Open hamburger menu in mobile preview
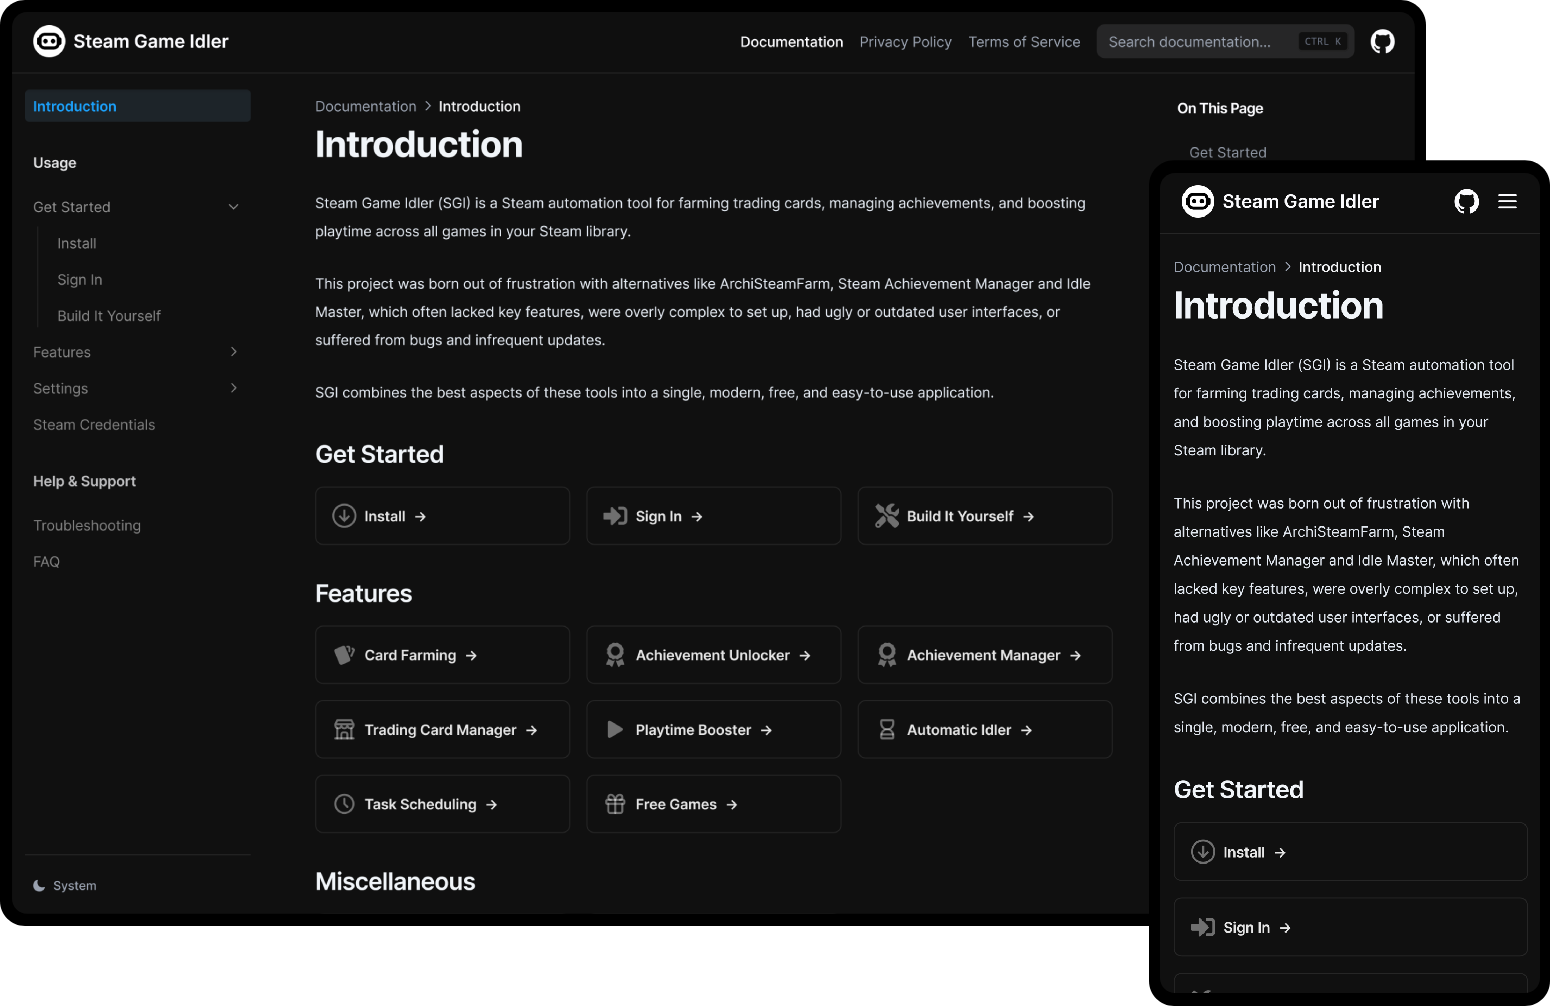1550x1006 pixels. [x=1507, y=202]
